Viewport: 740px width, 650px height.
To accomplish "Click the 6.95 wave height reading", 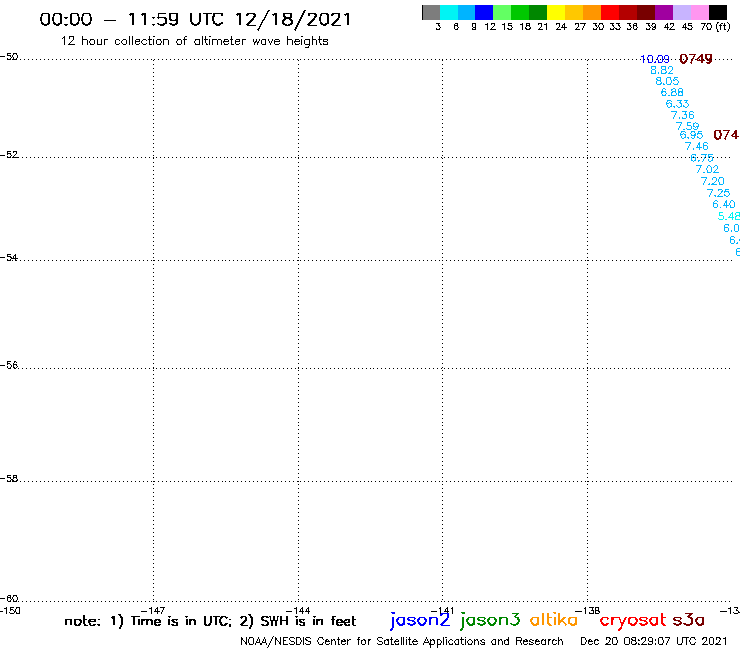I will 691,135.
